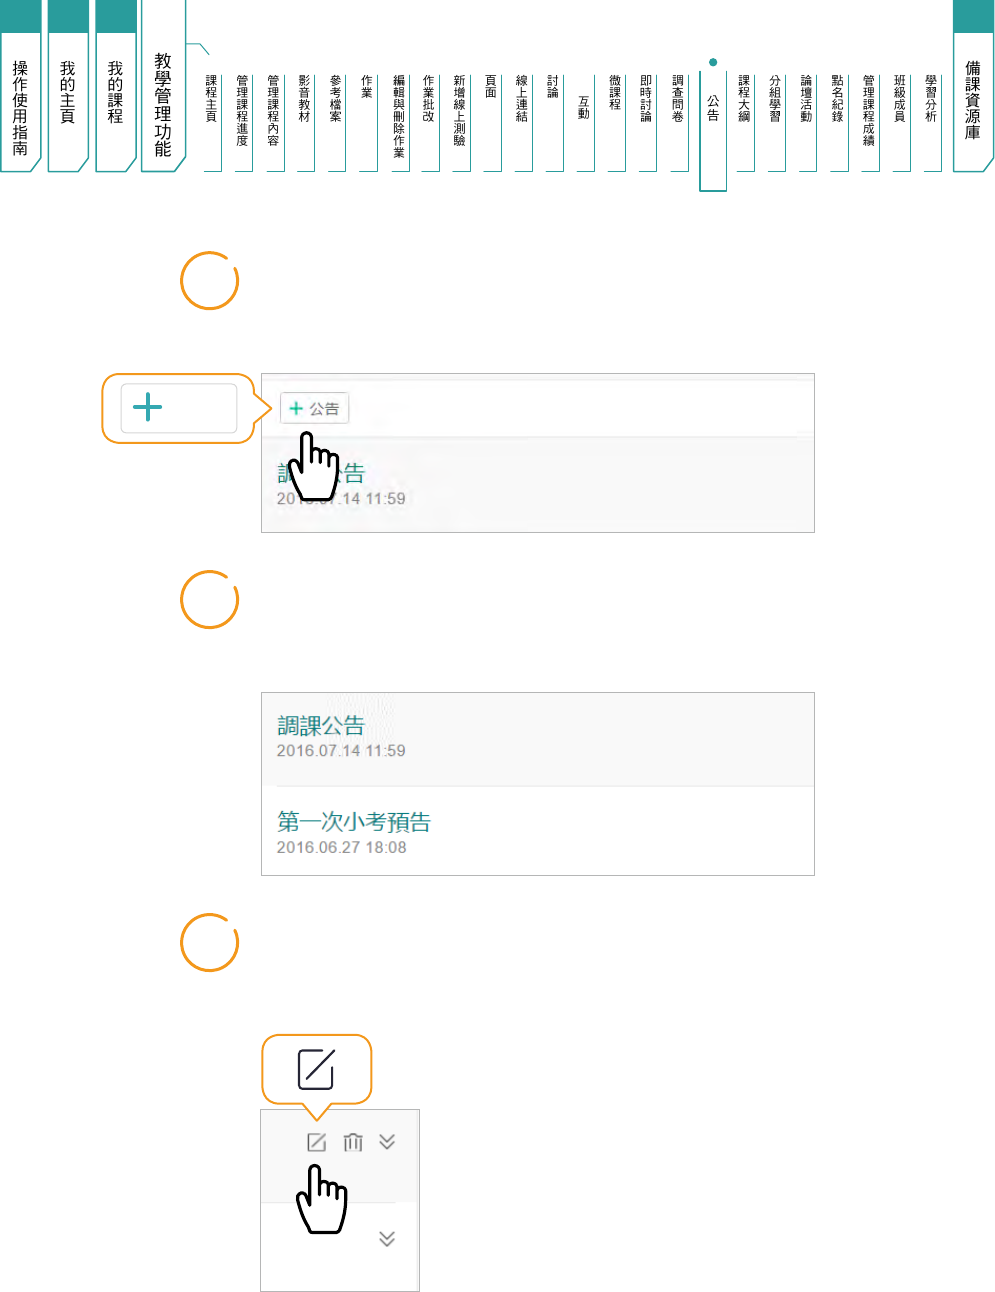Image resolution: width=995 pixels, height=1292 pixels.
Task: Open the 課程大綱 tab
Action: pyautogui.click(x=744, y=100)
